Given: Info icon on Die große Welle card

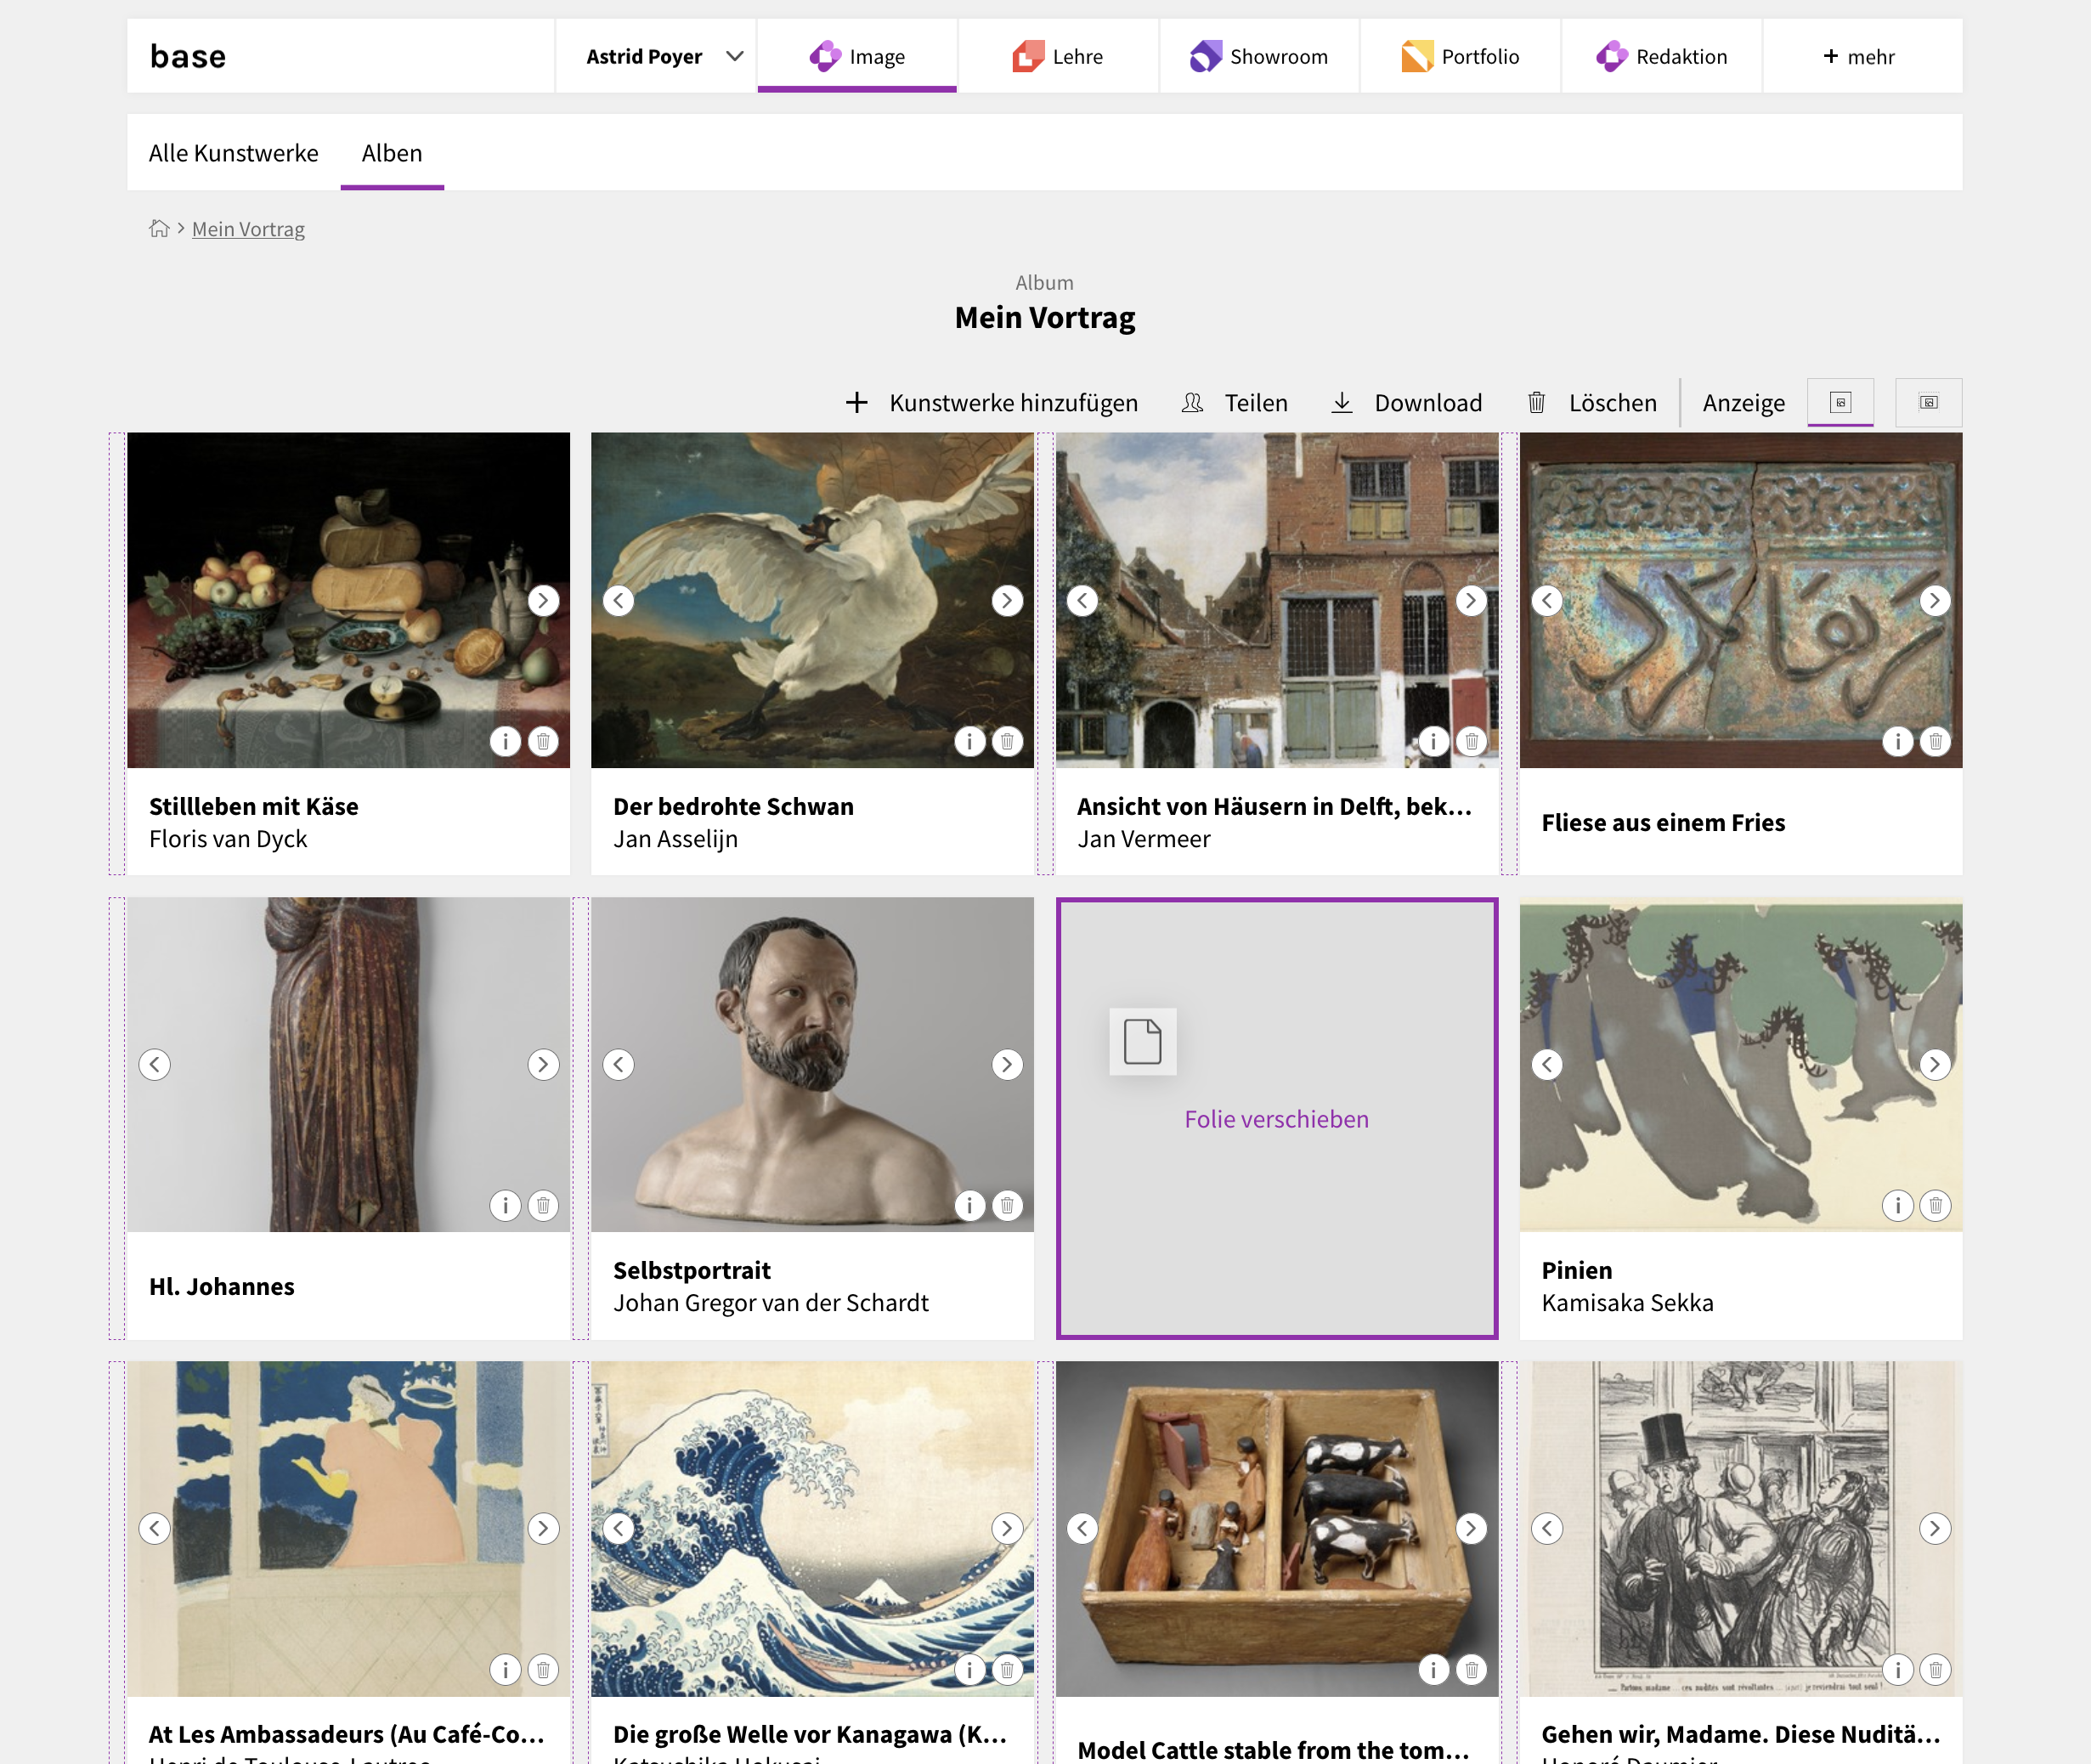Looking at the screenshot, I should 969,1669.
